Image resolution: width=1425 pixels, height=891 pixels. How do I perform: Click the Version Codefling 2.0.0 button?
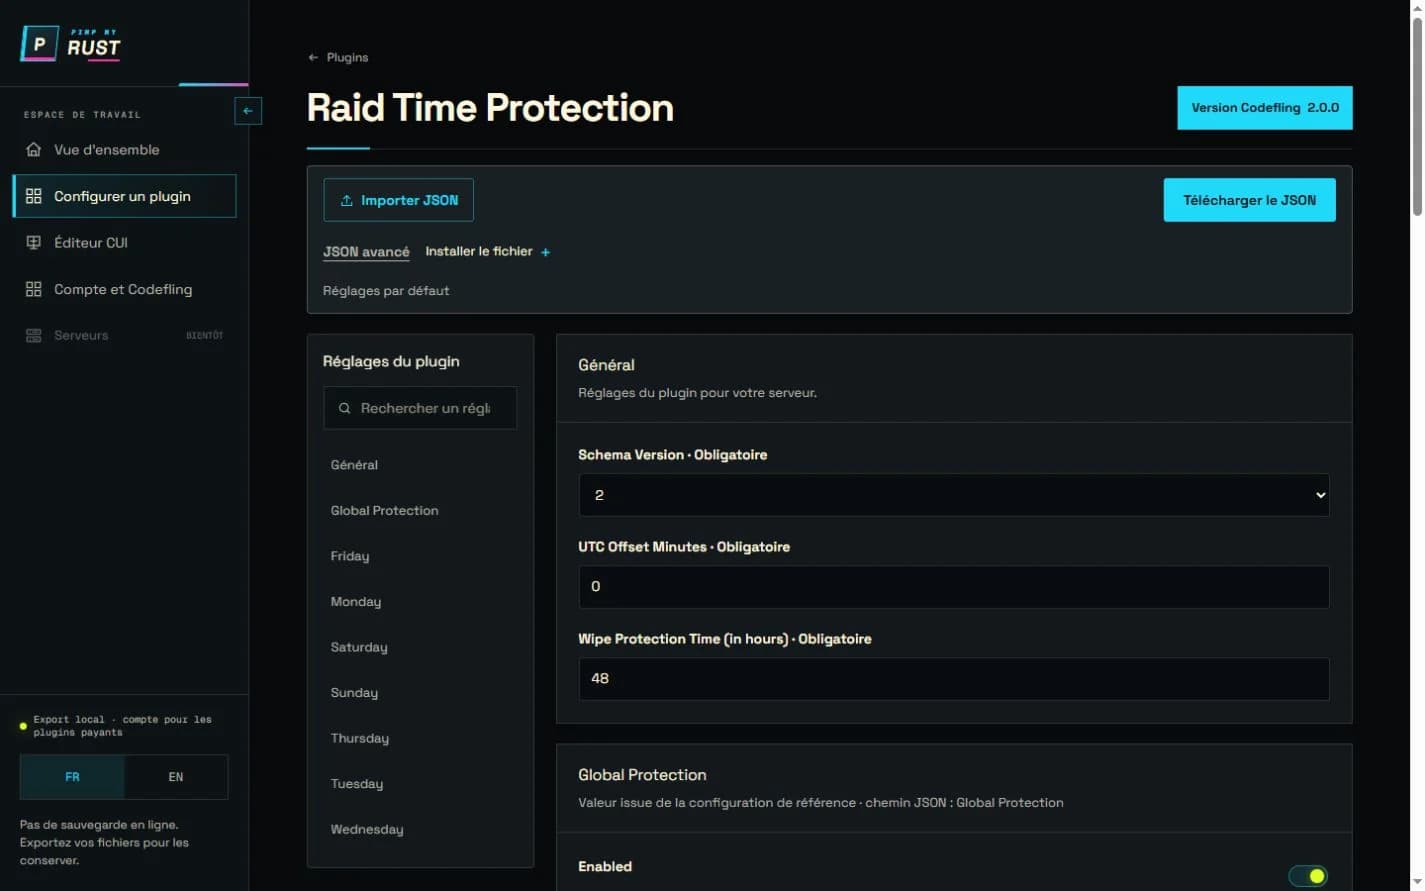coord(1264,108)
